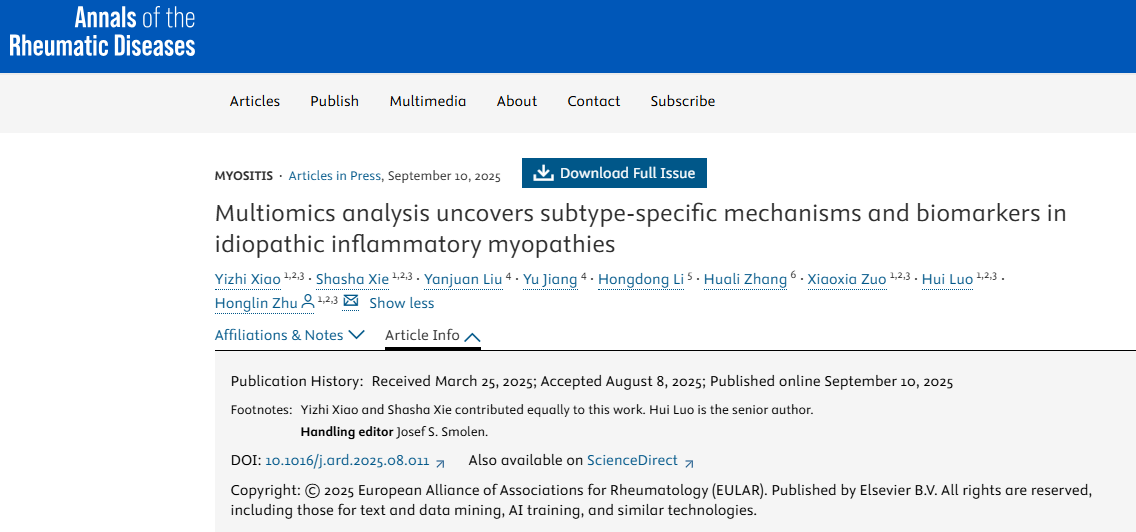Go to the Multimedia menu item
The height and width of the screenshot is (532, 1136).
[x=428, y=101]
